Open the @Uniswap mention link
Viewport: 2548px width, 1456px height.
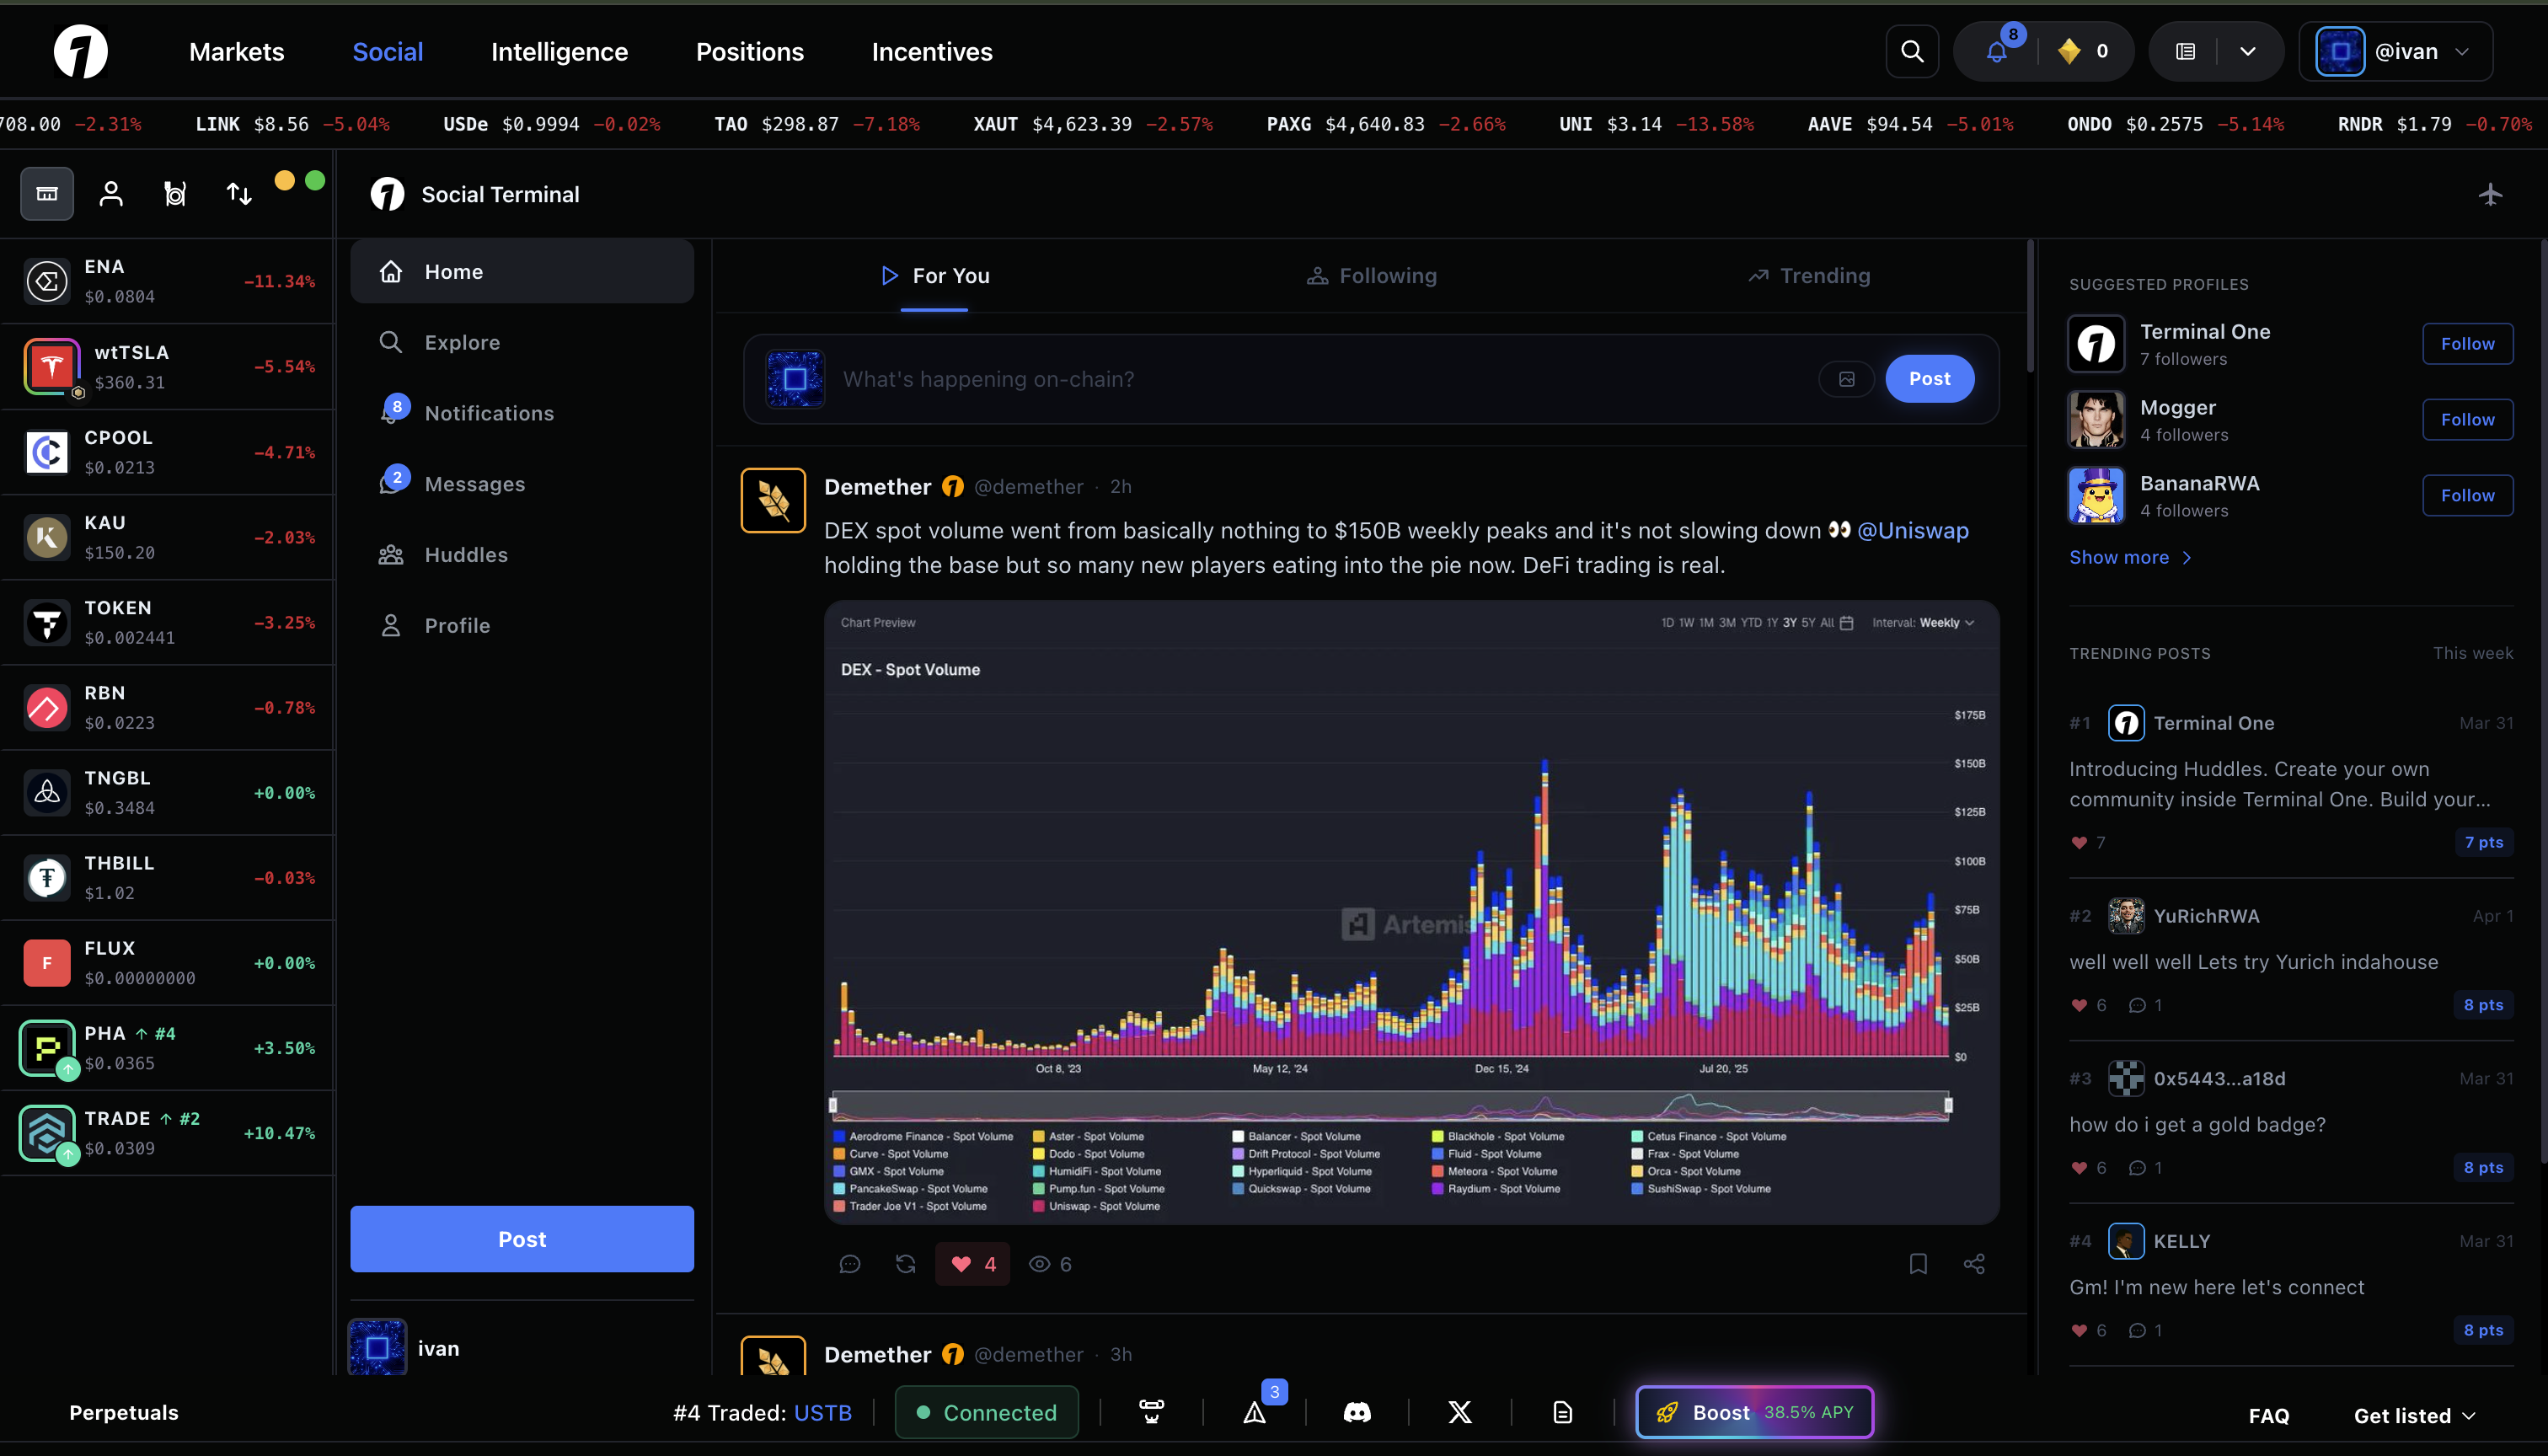[x=1913, y=531]
